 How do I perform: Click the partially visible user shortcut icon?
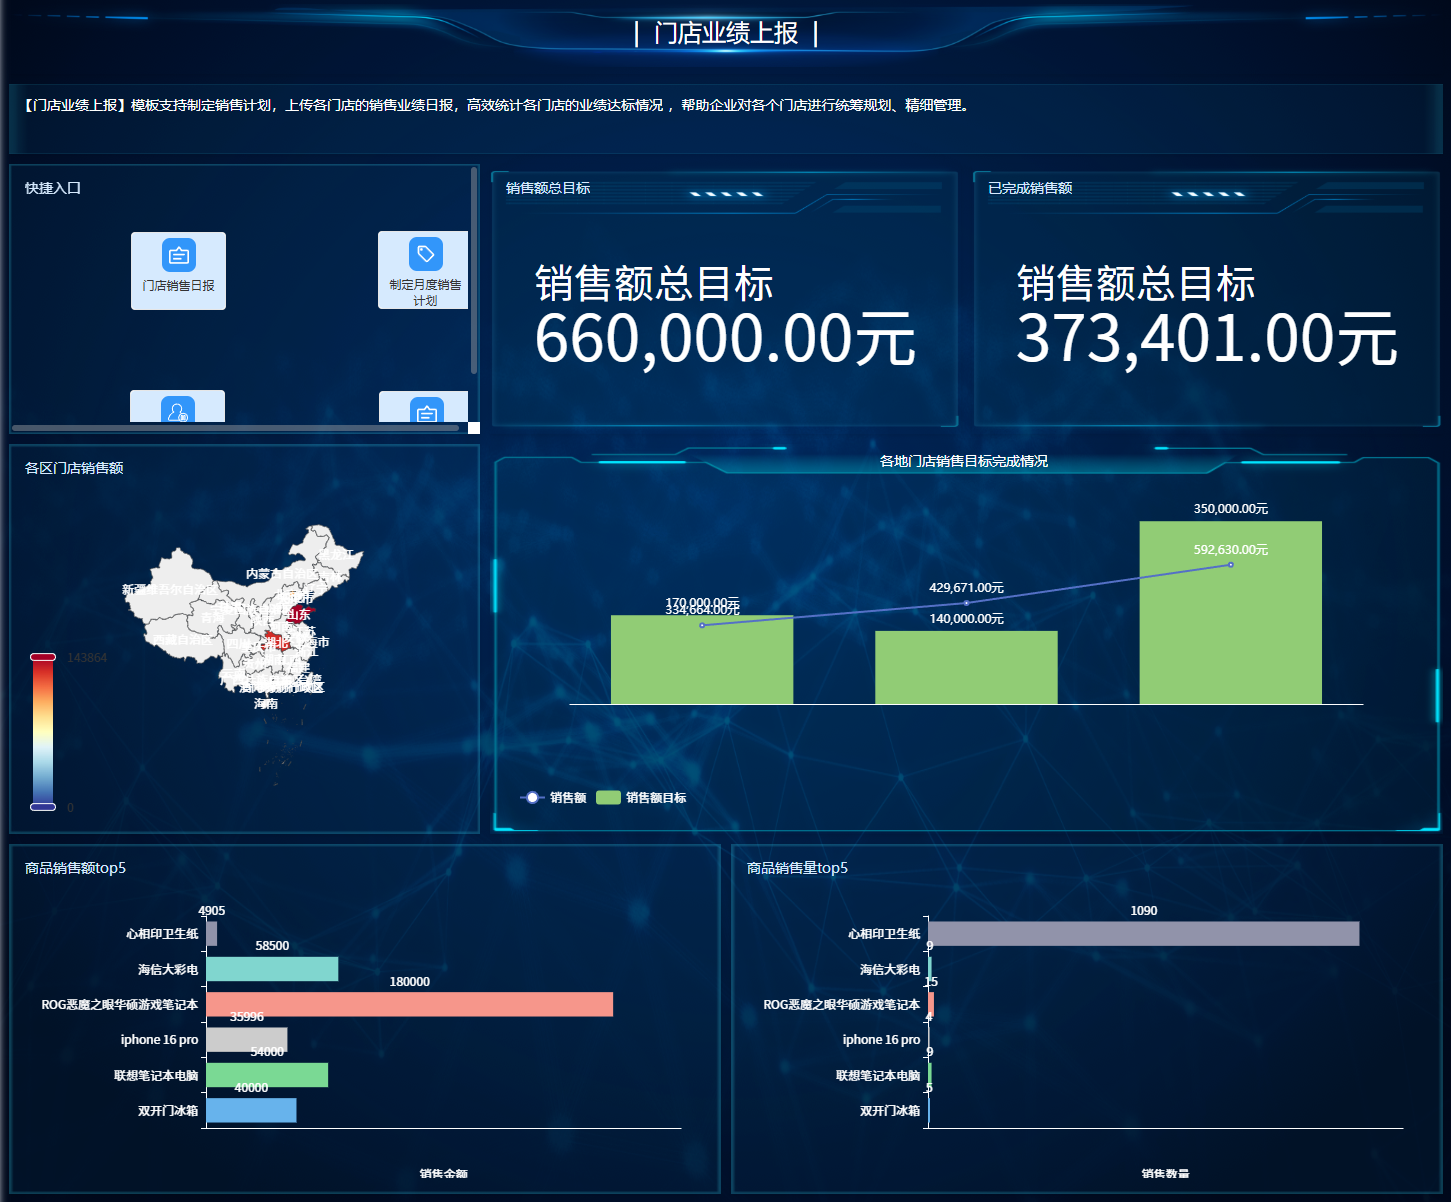click(x=178, y=411)
